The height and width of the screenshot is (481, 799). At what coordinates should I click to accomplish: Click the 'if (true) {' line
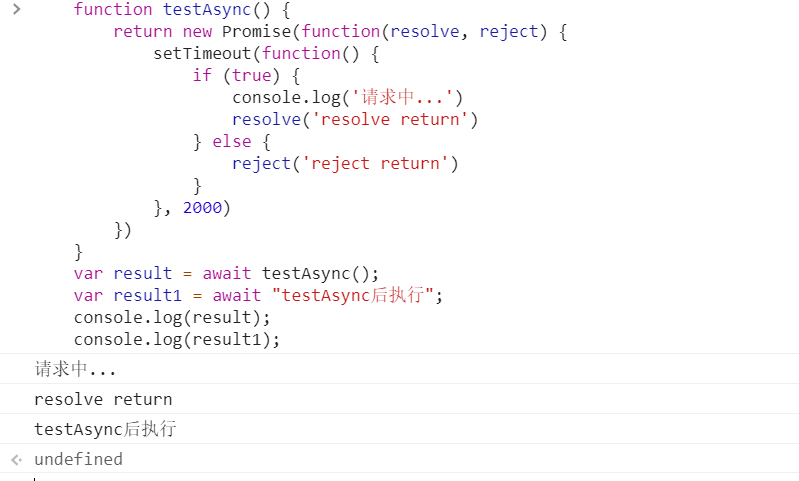click(x=246, y=75)
